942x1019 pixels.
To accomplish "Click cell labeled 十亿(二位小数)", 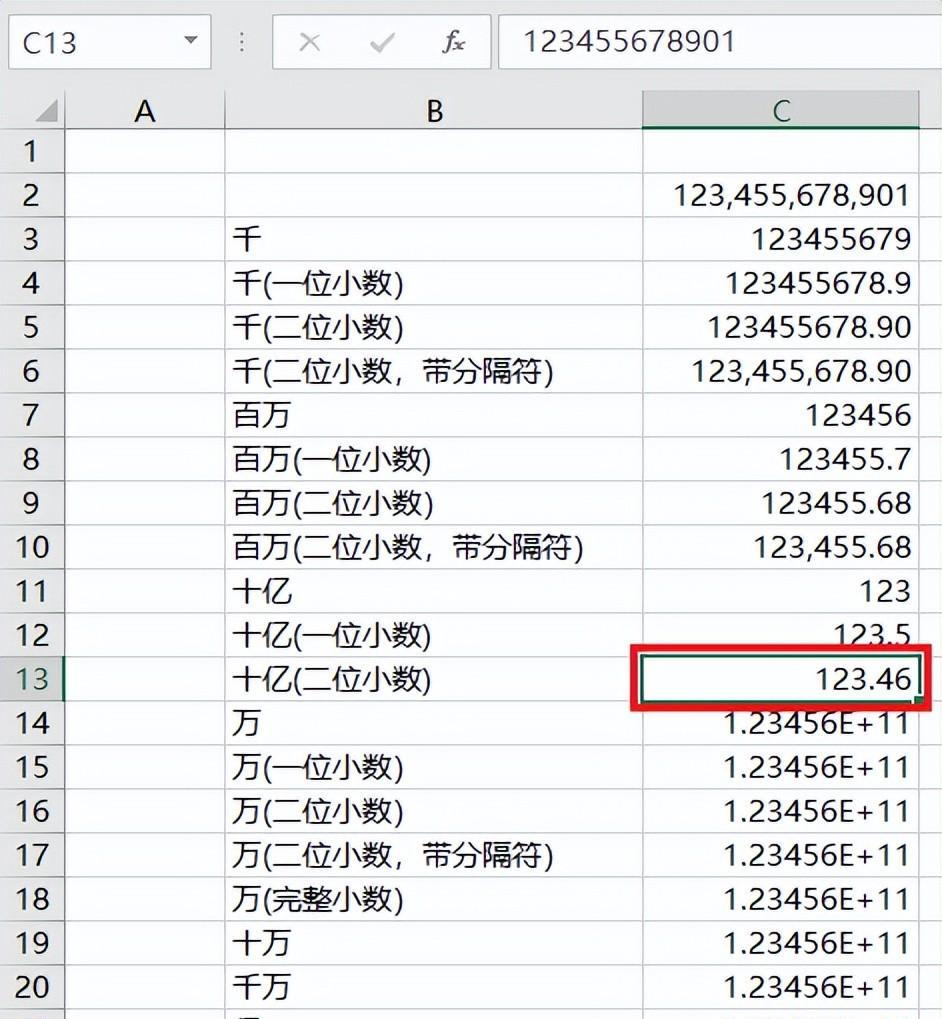I will coord(434,678).
